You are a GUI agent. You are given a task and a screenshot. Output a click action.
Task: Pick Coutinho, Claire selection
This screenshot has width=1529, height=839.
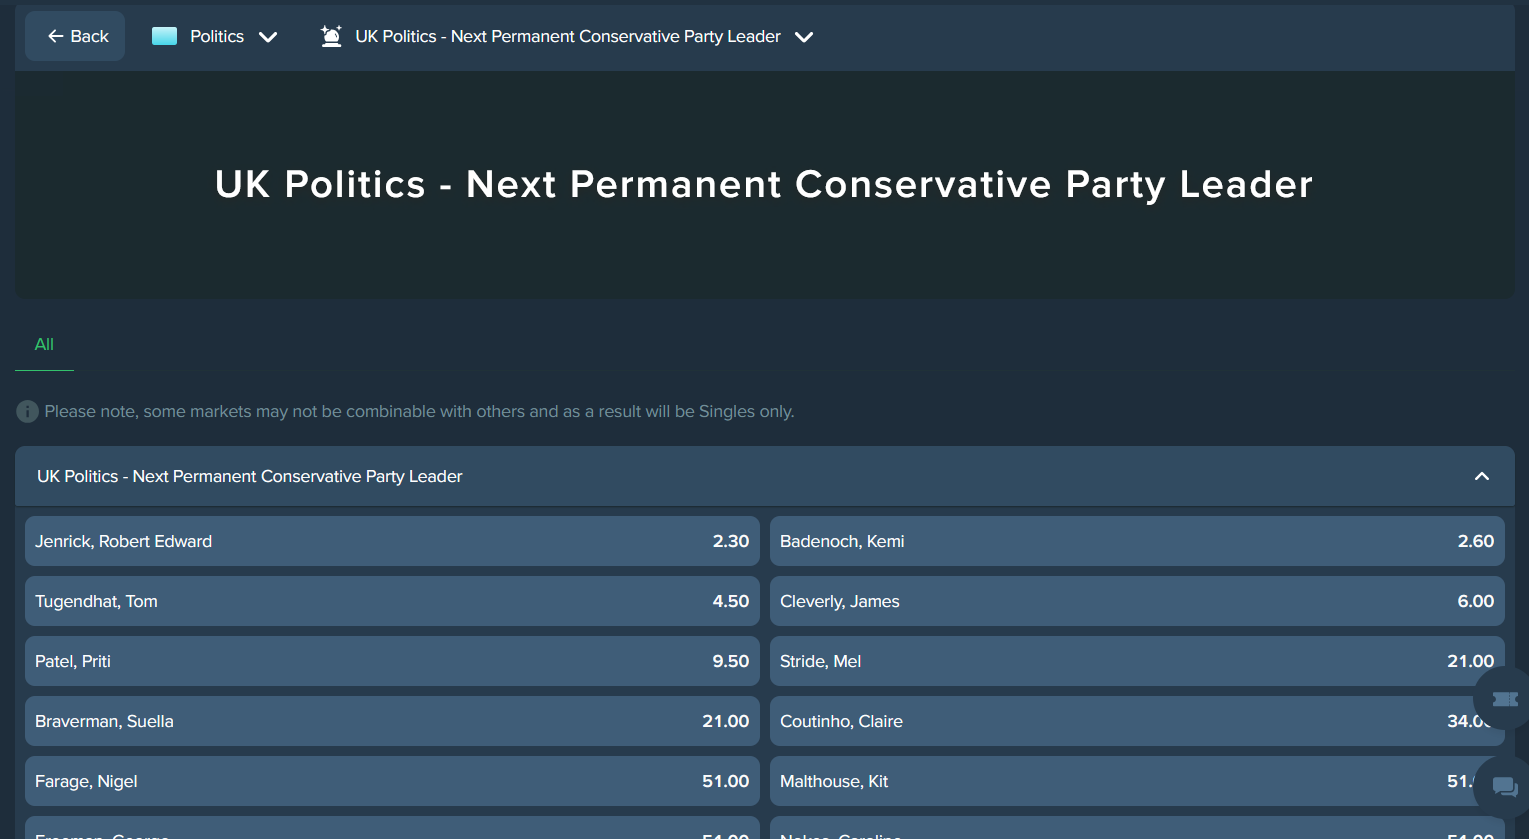point(1137,721)
